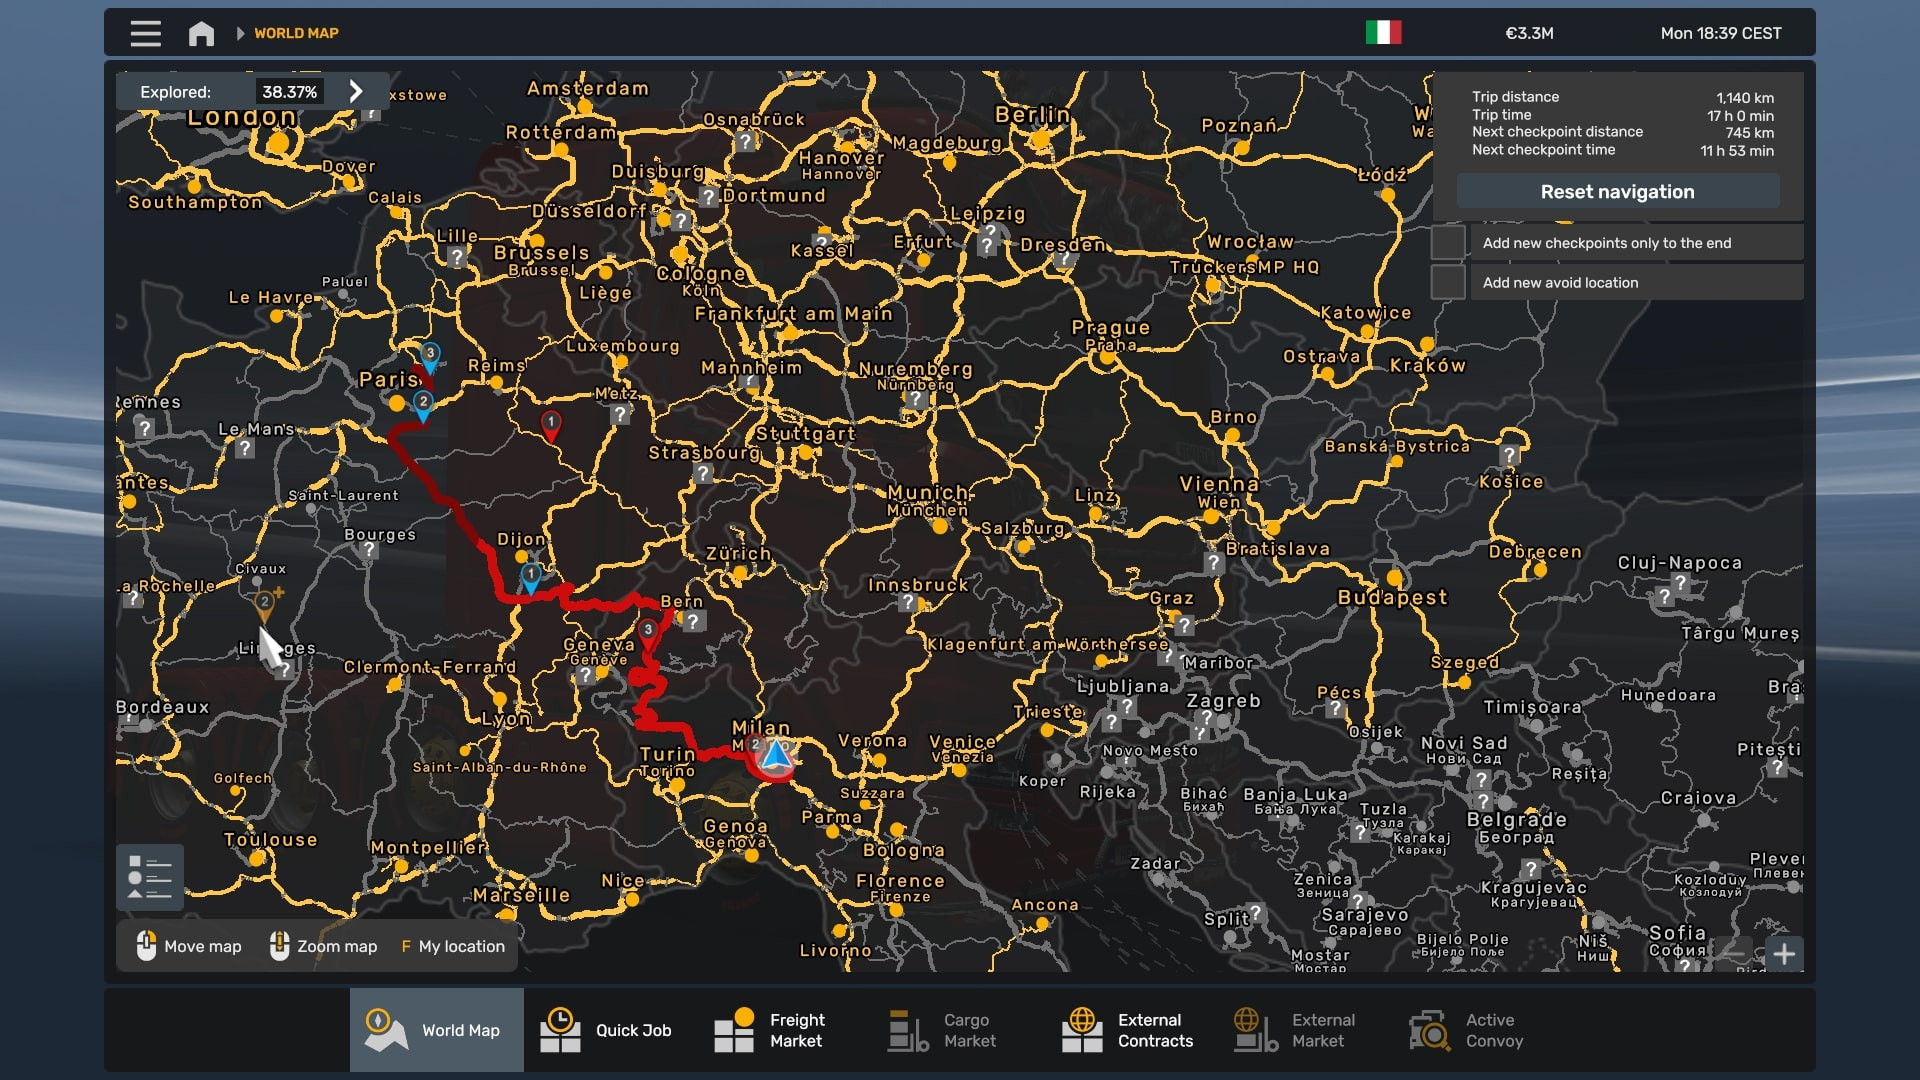Click the unknown marker at Bern
The height and width of the screenshot is (1080, 1920).
pos(692,621)
